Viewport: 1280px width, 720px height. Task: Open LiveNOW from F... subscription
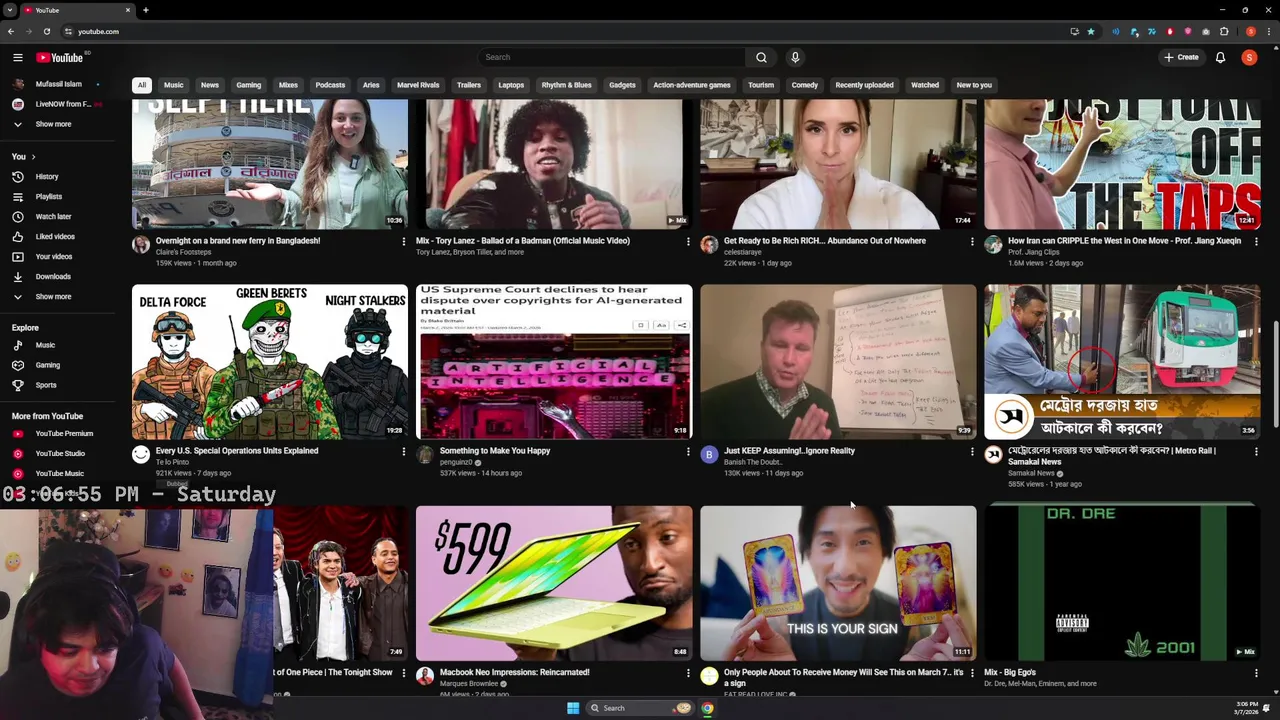click(62, 104)
